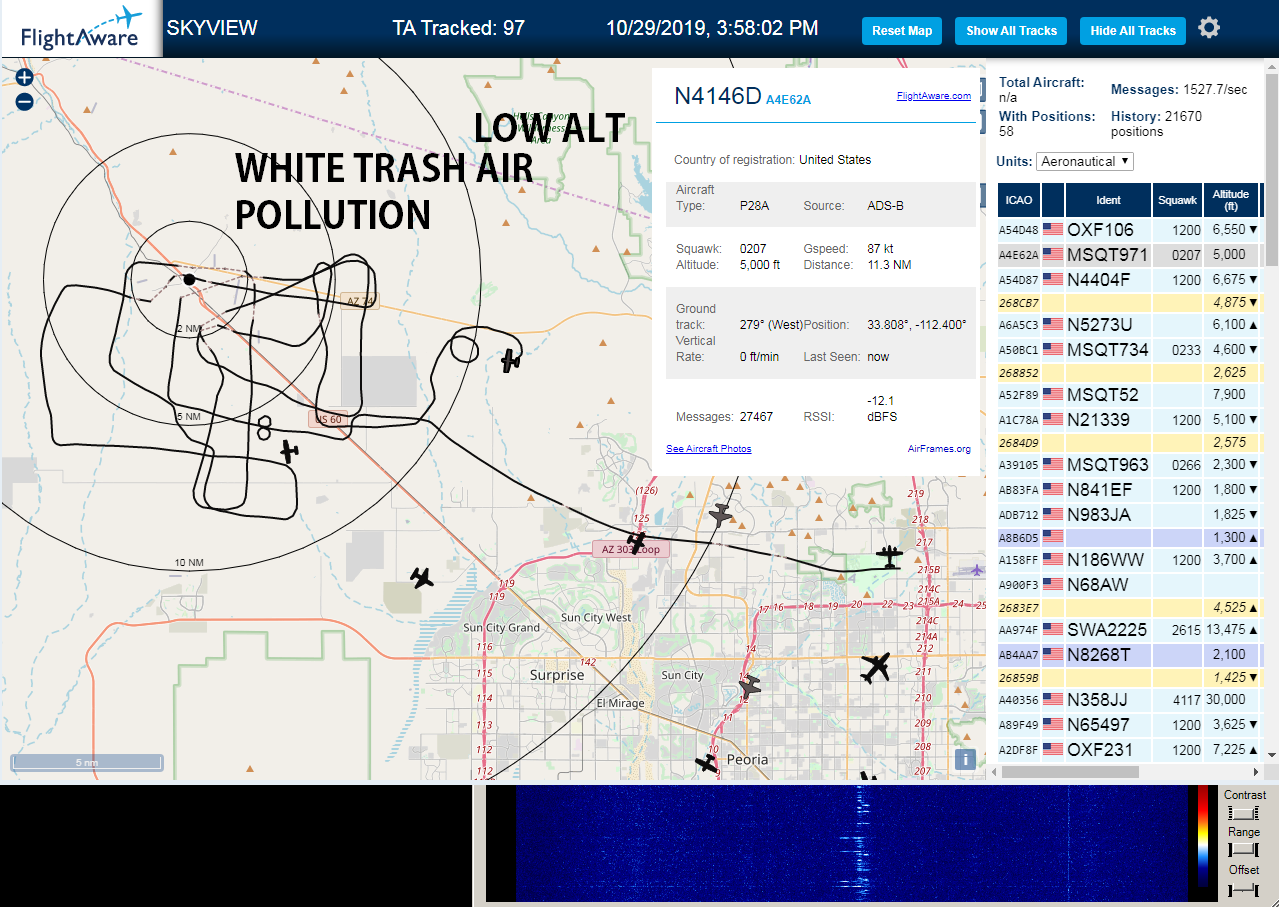Click the US flag in the N841EF row
Viewport: 1279px width, 907px height.
point(1052,490)
